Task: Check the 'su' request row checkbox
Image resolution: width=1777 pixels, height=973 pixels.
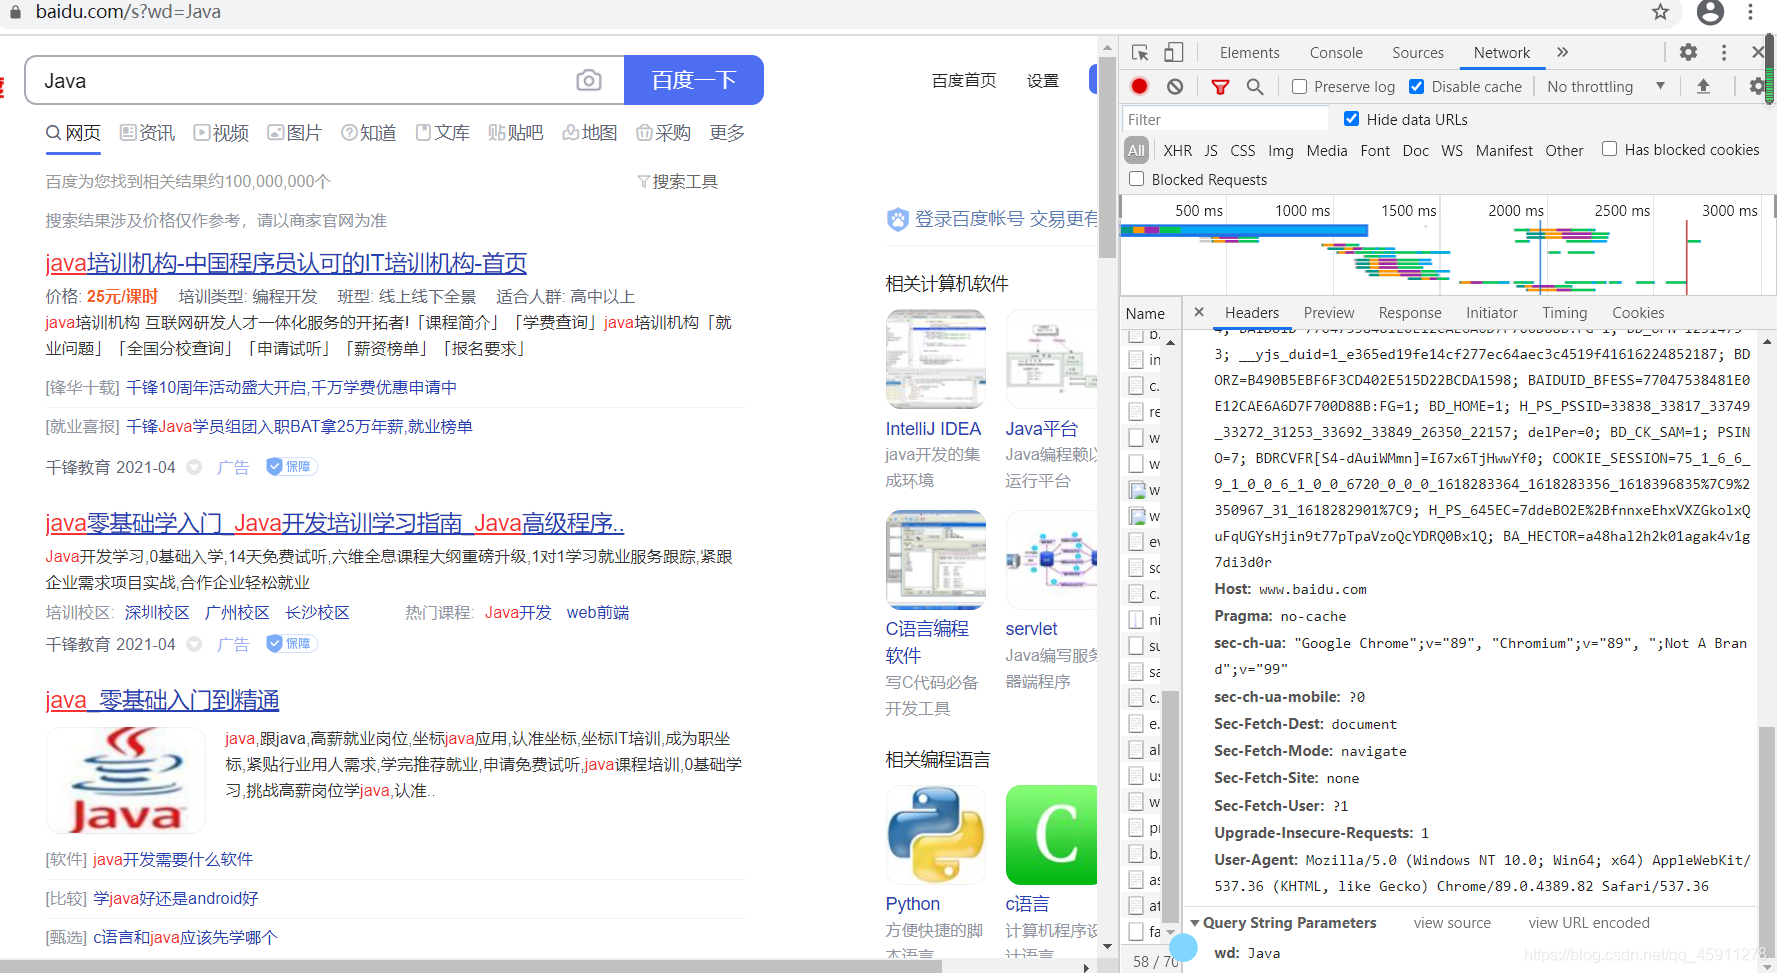Action: 1136,645
